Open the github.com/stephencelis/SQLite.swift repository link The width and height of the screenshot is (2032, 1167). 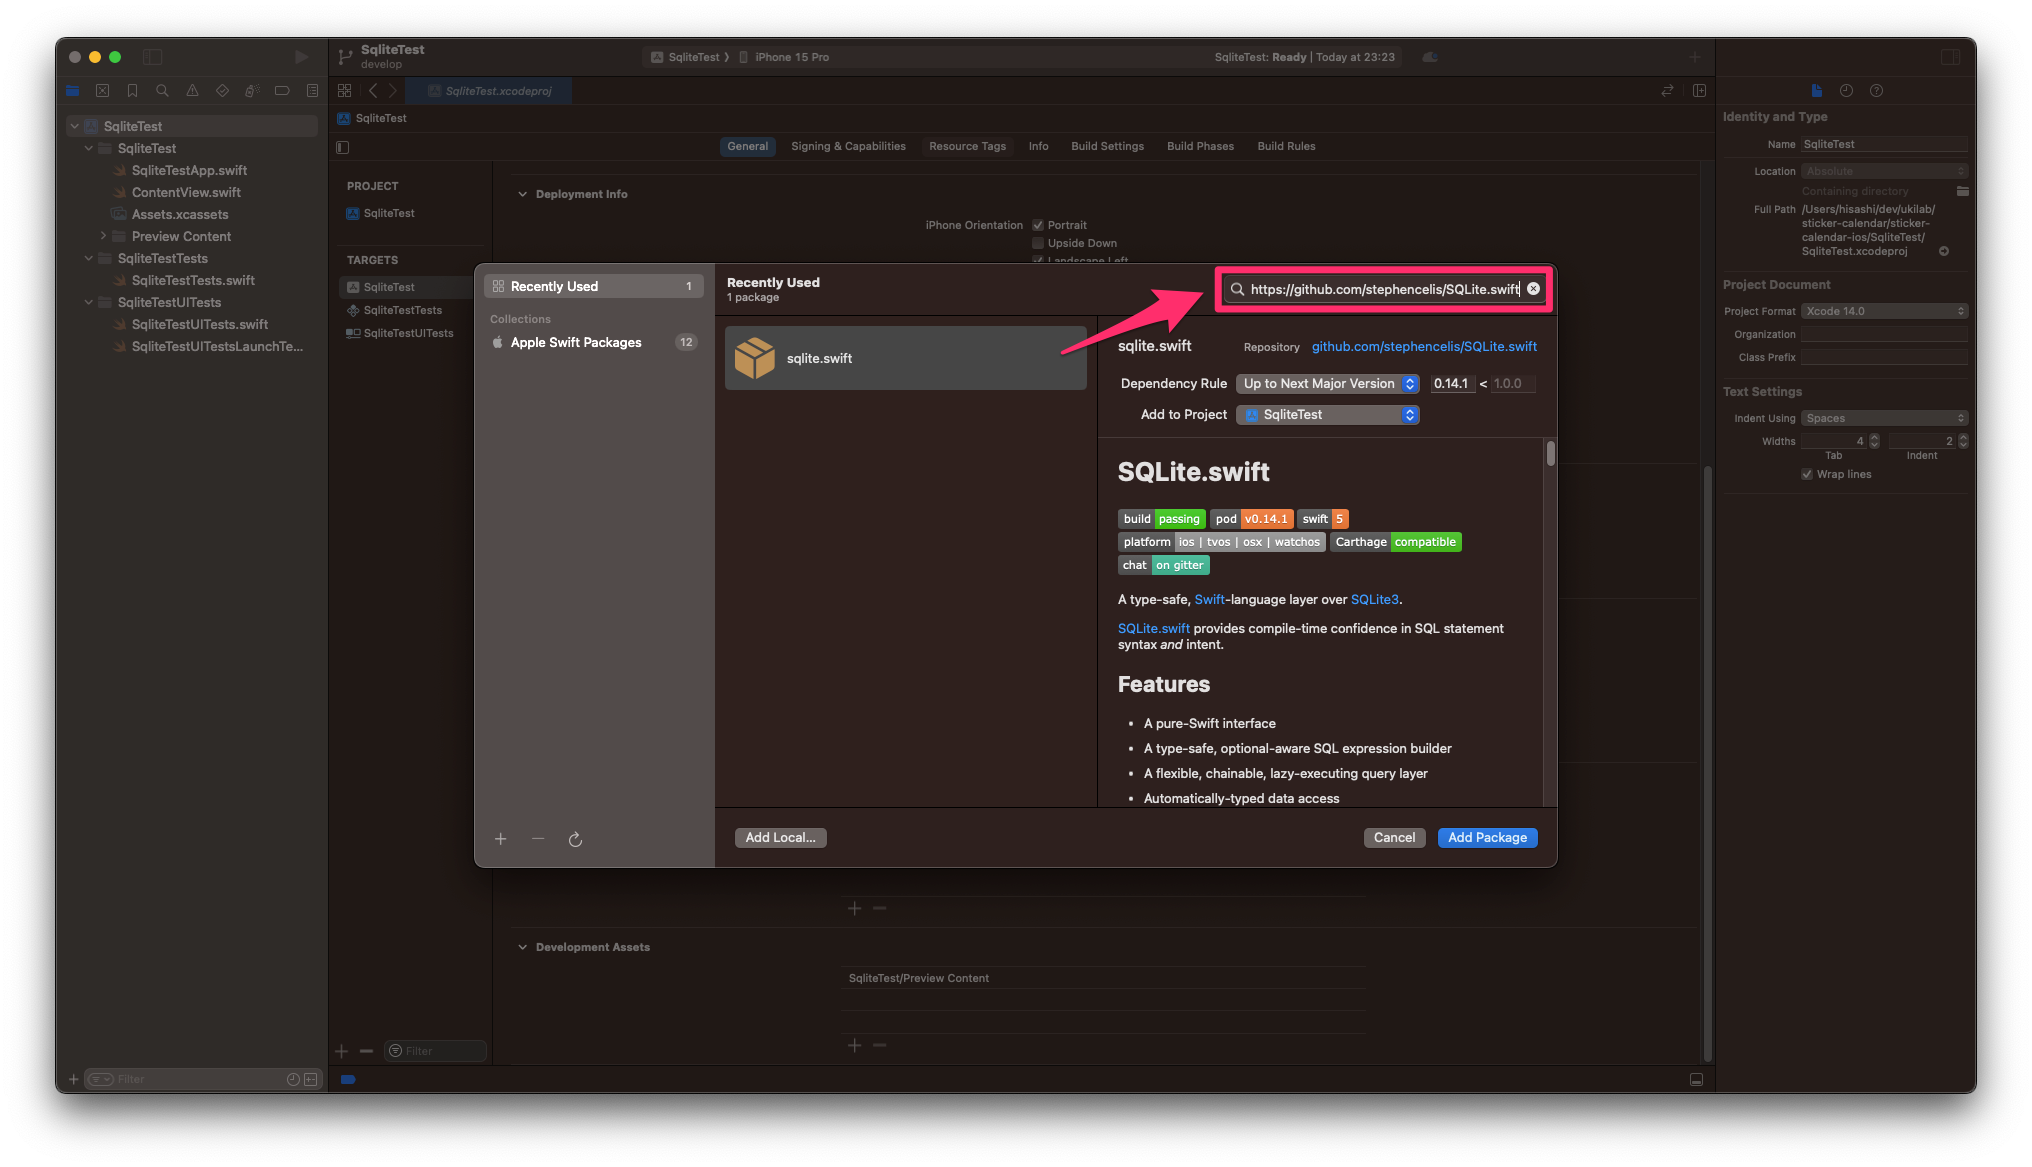pyautogui.click(x=1424, y=347)
